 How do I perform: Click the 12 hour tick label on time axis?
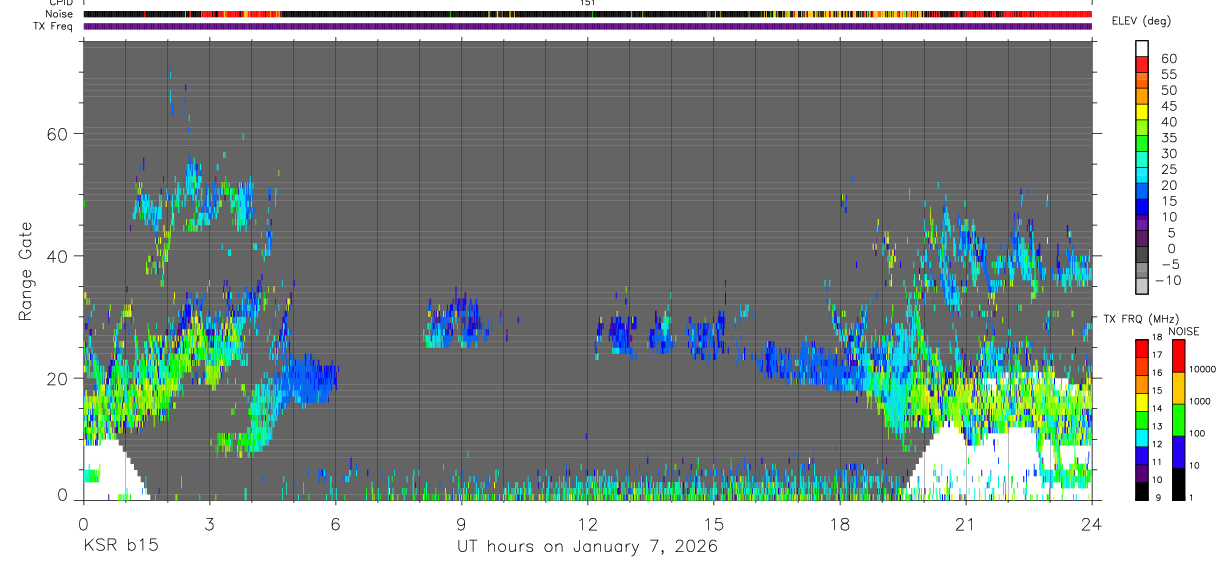point(588,524)
